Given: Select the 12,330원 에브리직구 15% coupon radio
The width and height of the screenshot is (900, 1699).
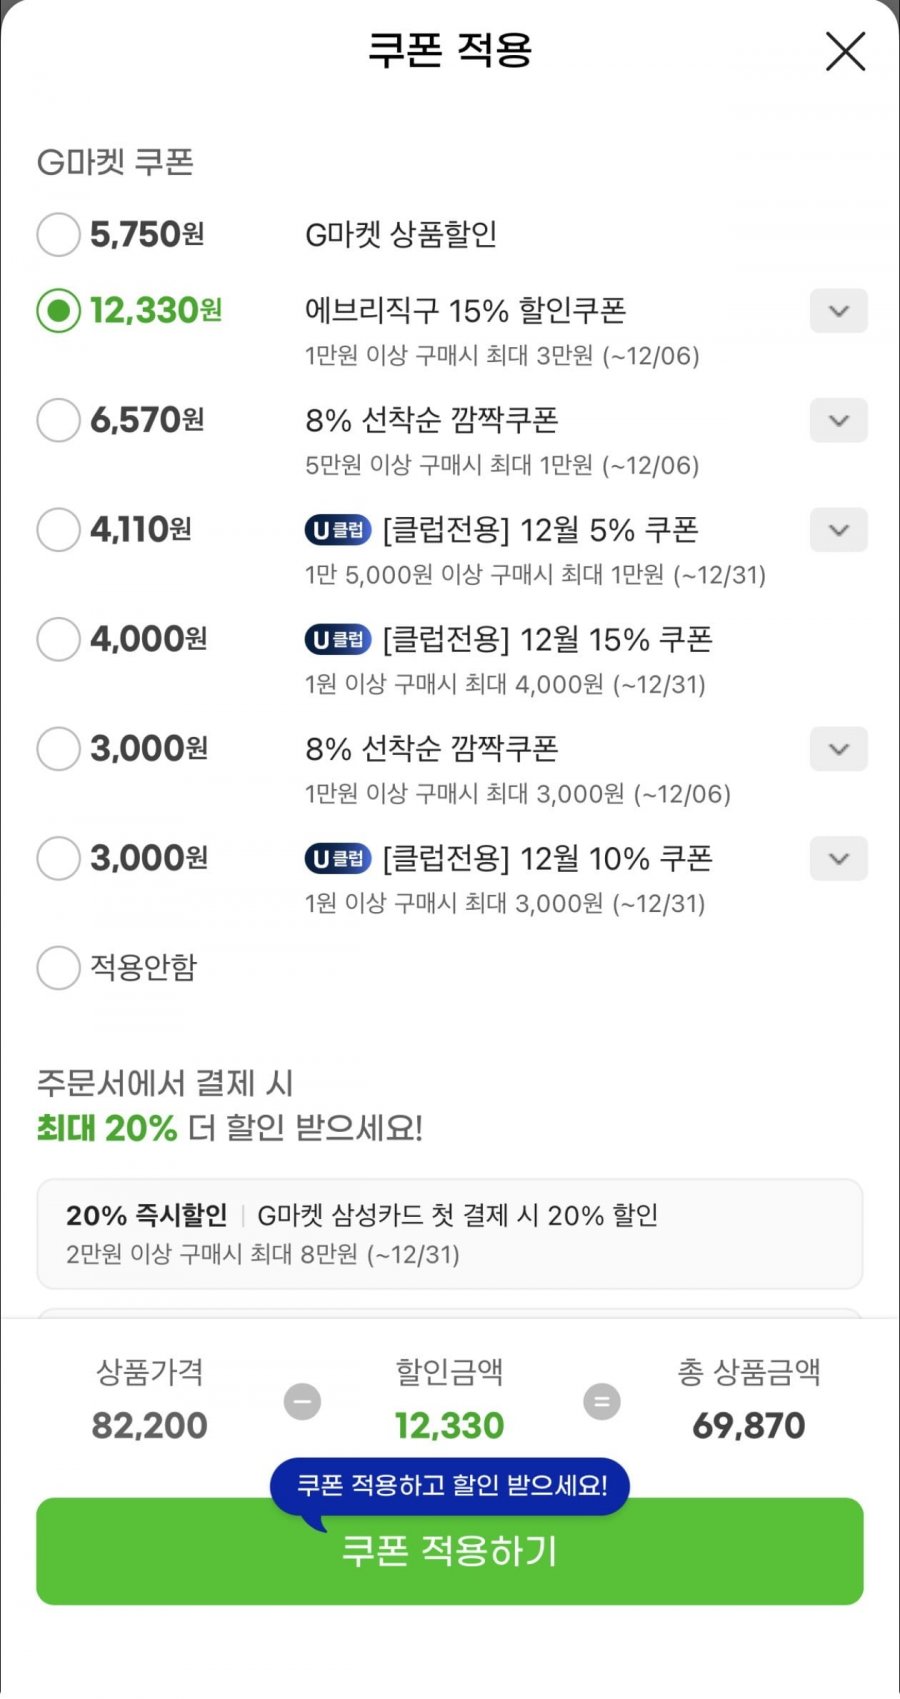Looking at the screenshot, I should pyautogui.click(x=58, y=311).
